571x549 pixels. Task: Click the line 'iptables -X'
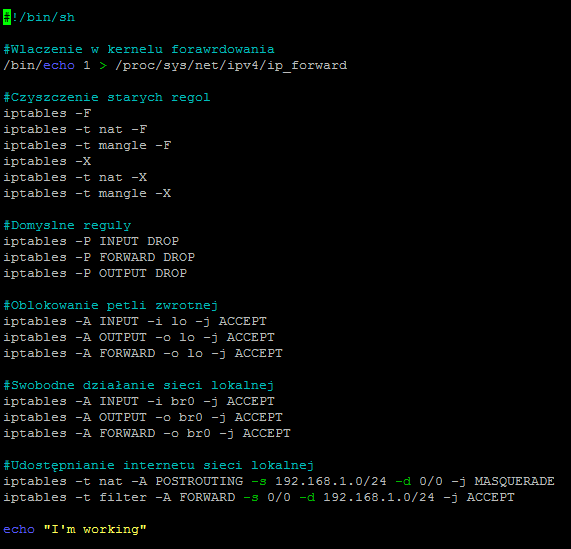[x=47, y=161]
